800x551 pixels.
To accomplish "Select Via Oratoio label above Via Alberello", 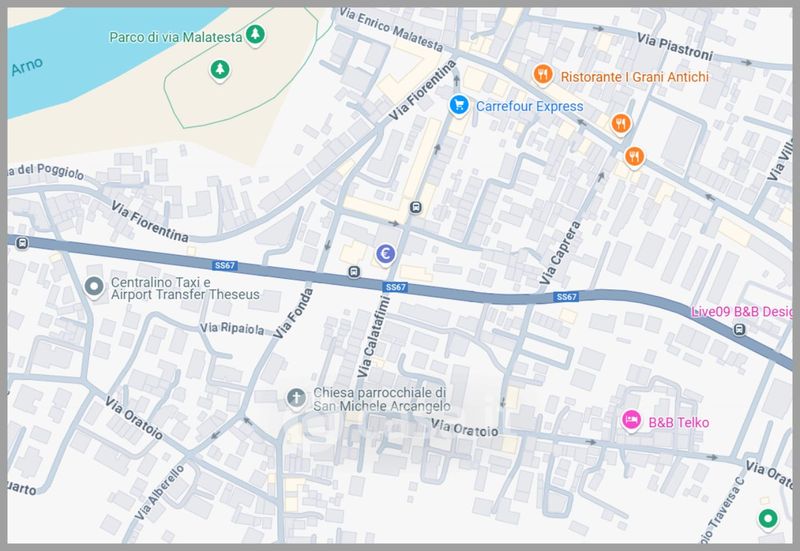I will coord(134,418).
